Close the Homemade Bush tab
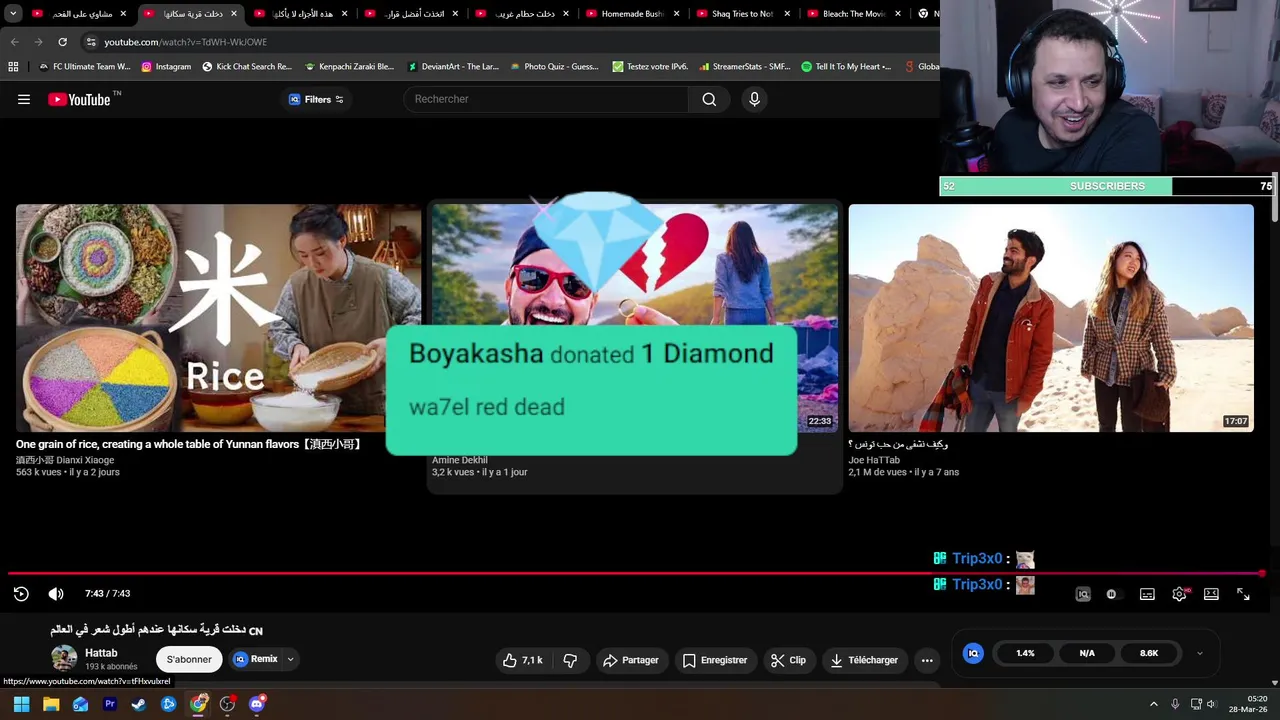Image resolution: width=1280 pixels, height=720 pixels. [676, 14]
